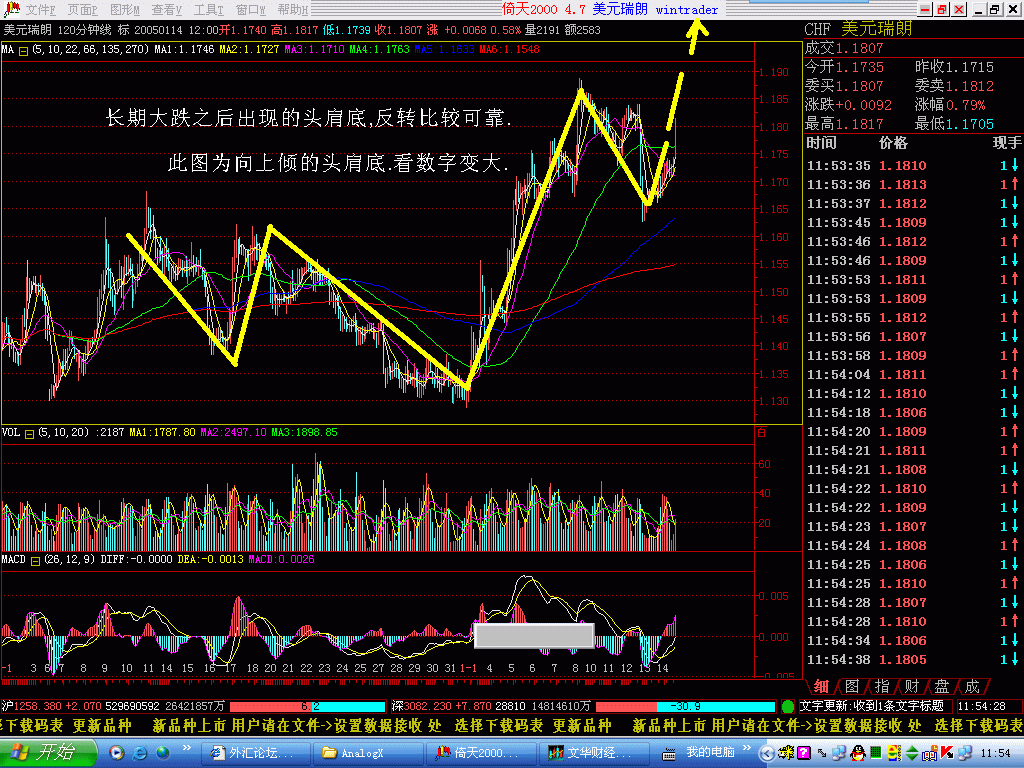
Task: Click the 深 index value 3082.230
Action: (x=428, y=706)
